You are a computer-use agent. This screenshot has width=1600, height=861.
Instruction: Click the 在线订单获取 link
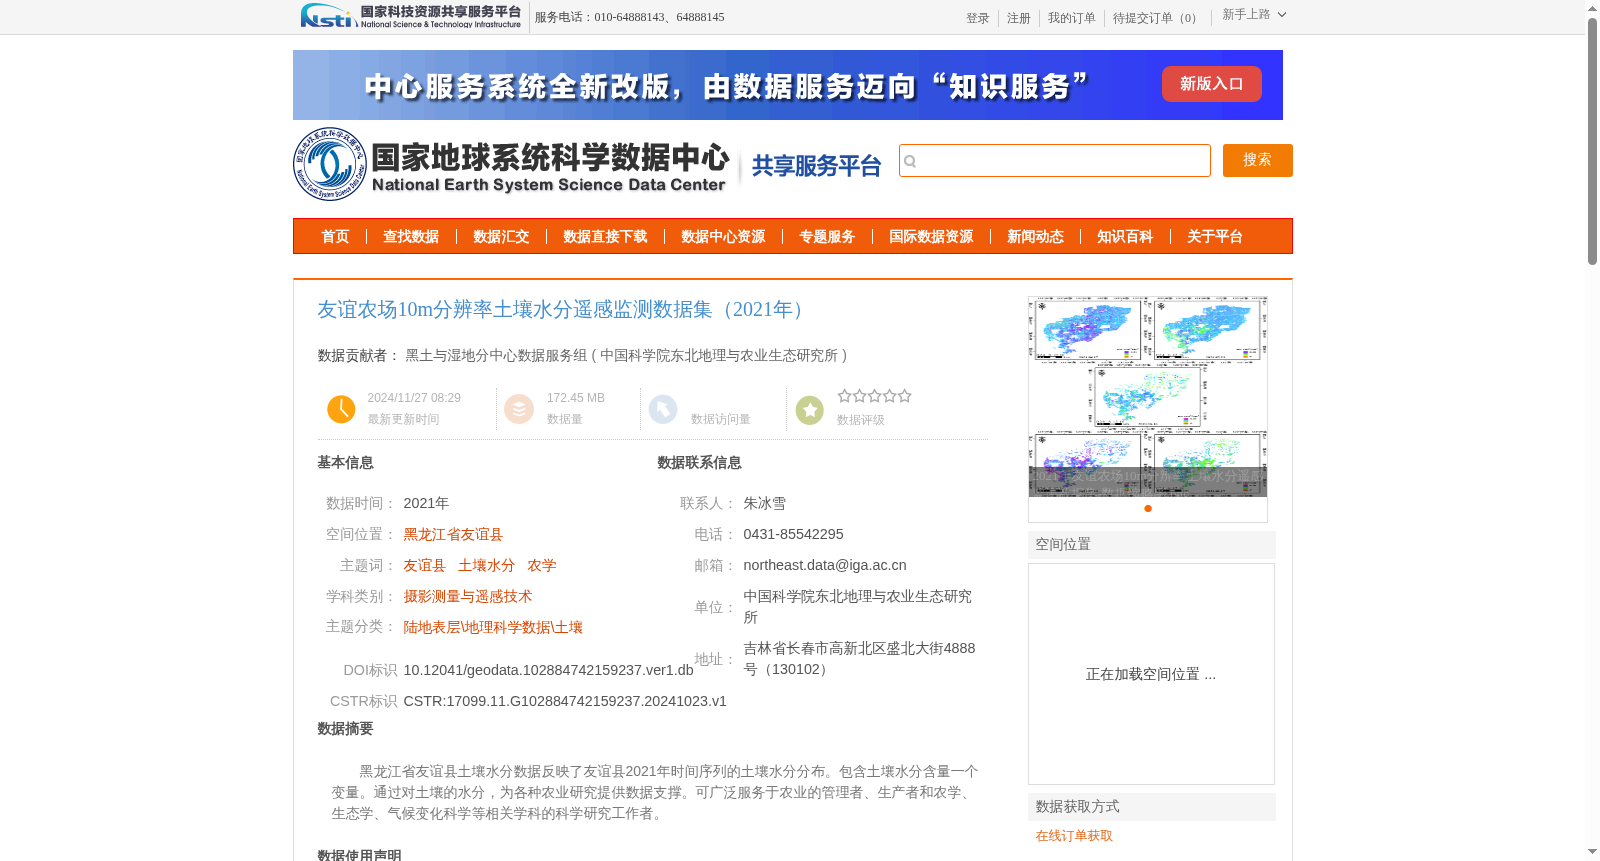pyautogui.click(x=1074, y=836)
